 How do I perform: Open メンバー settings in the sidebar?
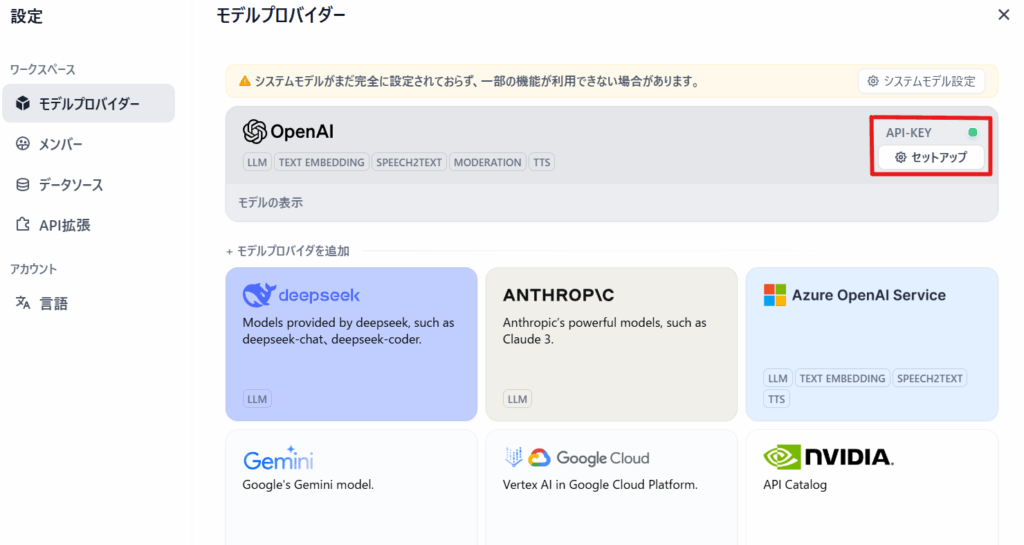[x=60, y=144]
